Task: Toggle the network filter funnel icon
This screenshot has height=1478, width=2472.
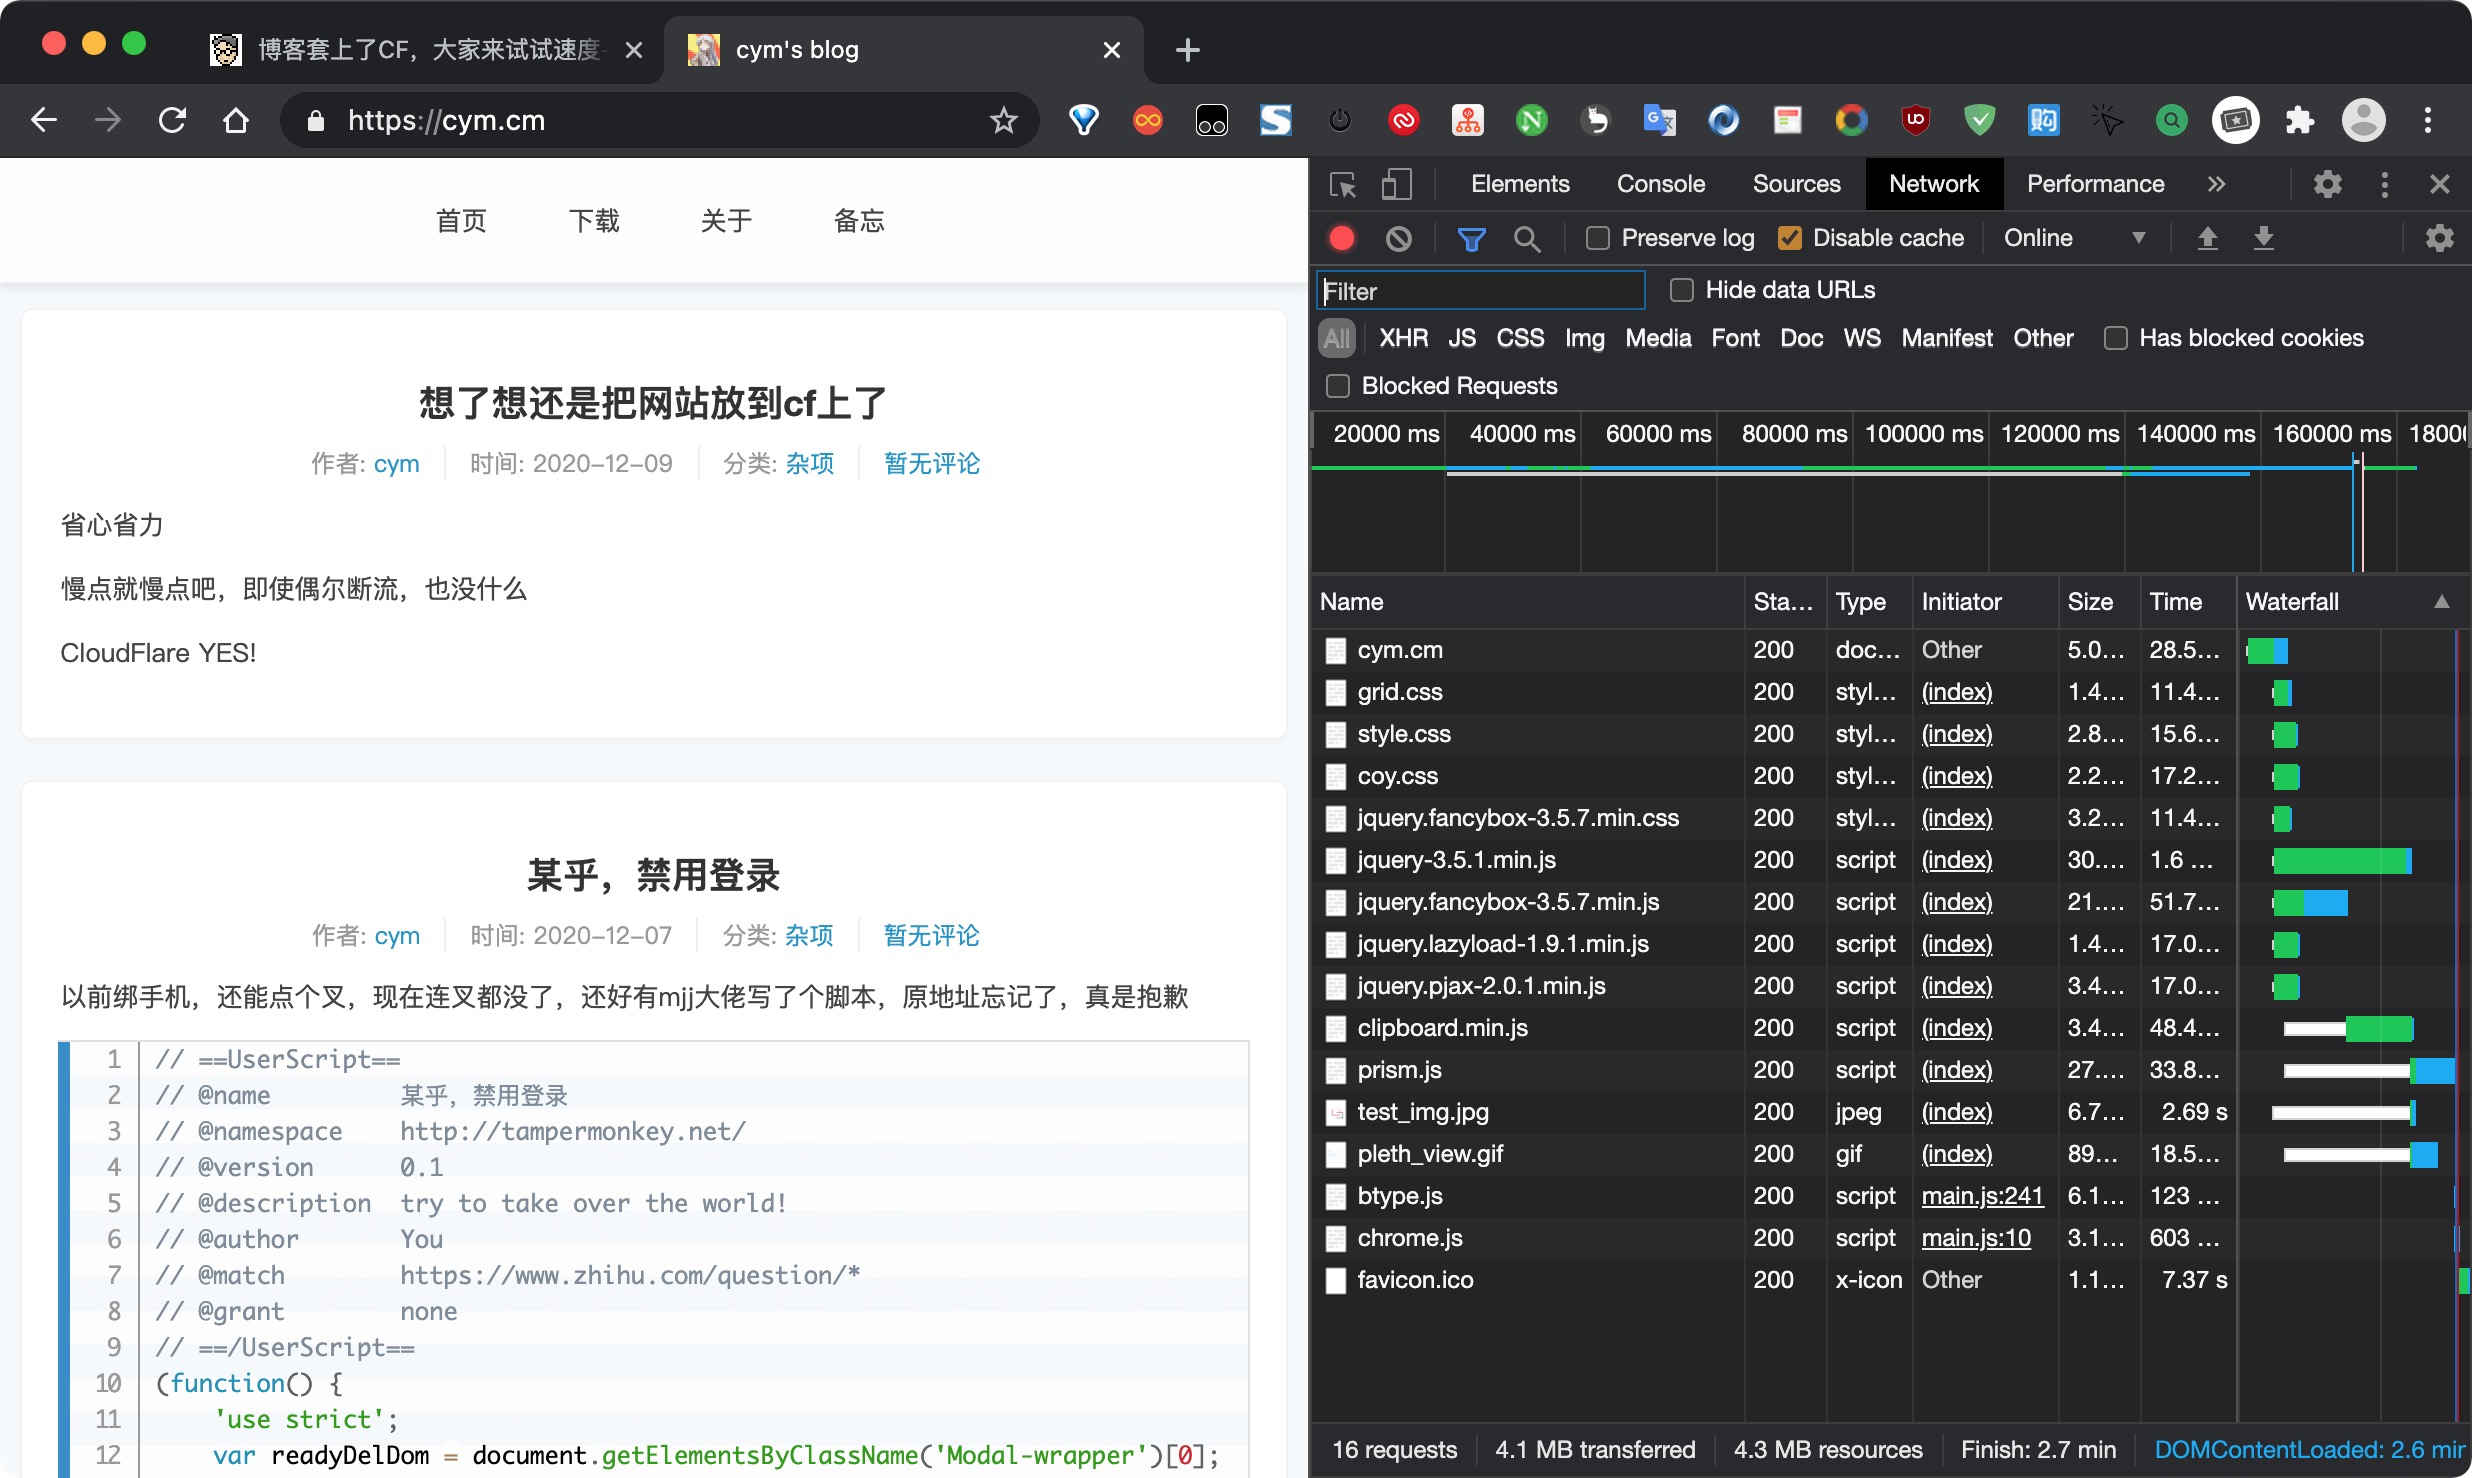Action: (1471, 238)
